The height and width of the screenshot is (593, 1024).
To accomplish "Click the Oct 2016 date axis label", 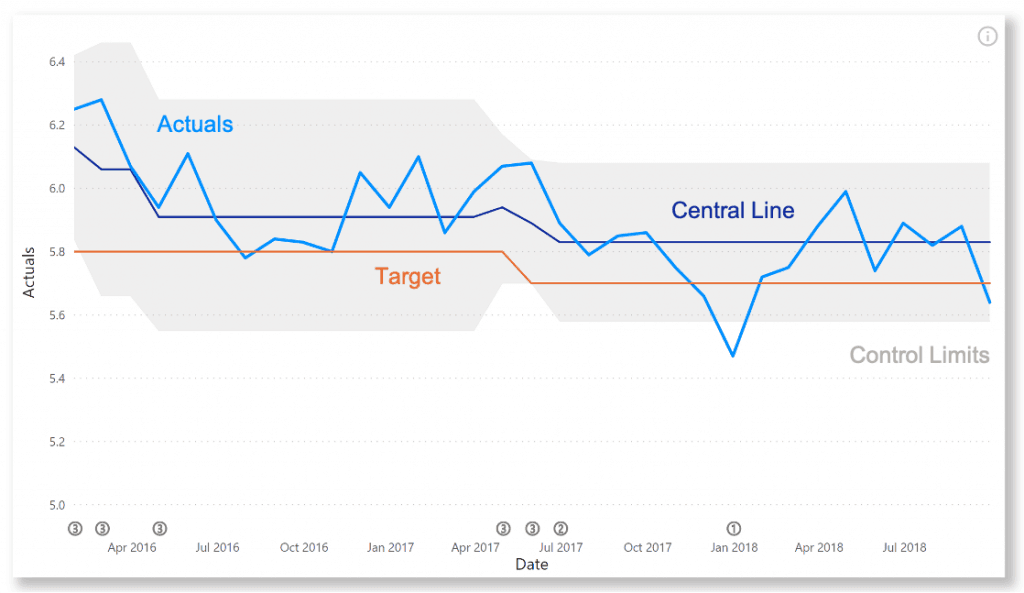I will point(304,547).
